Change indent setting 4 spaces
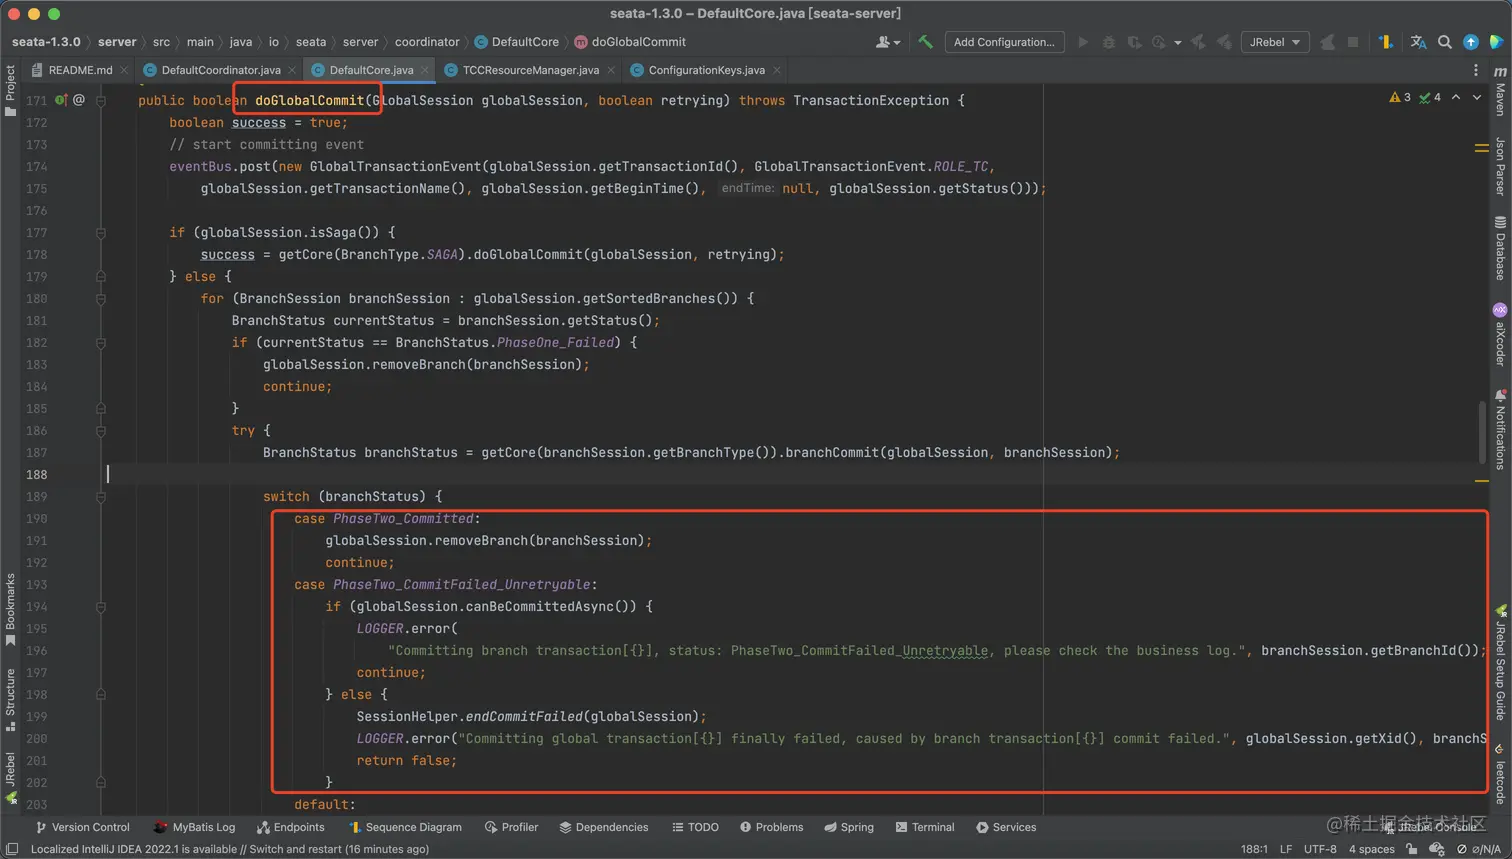Screen dimensions: 1512x859 tap(1371, 849)
